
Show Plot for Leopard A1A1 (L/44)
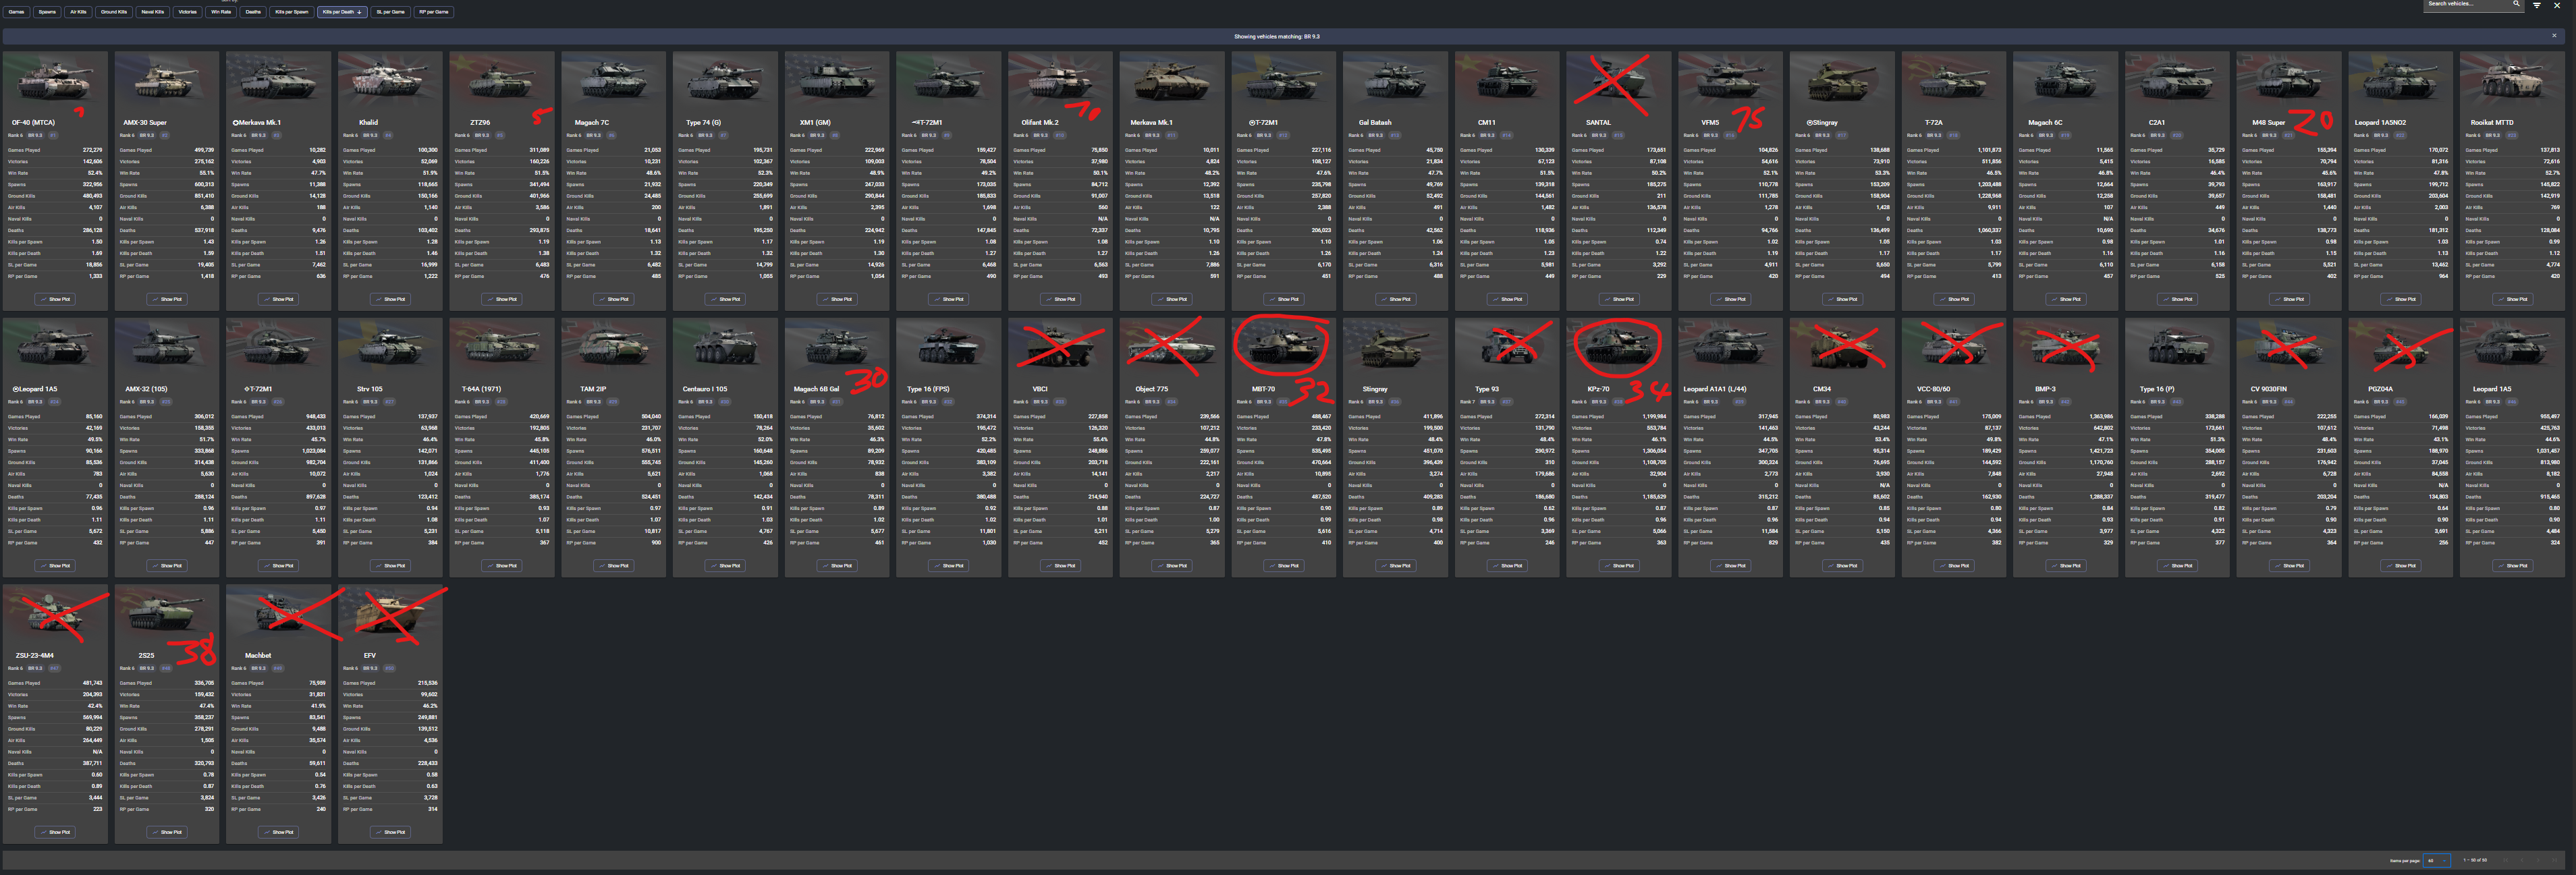tap(1730, 566)
